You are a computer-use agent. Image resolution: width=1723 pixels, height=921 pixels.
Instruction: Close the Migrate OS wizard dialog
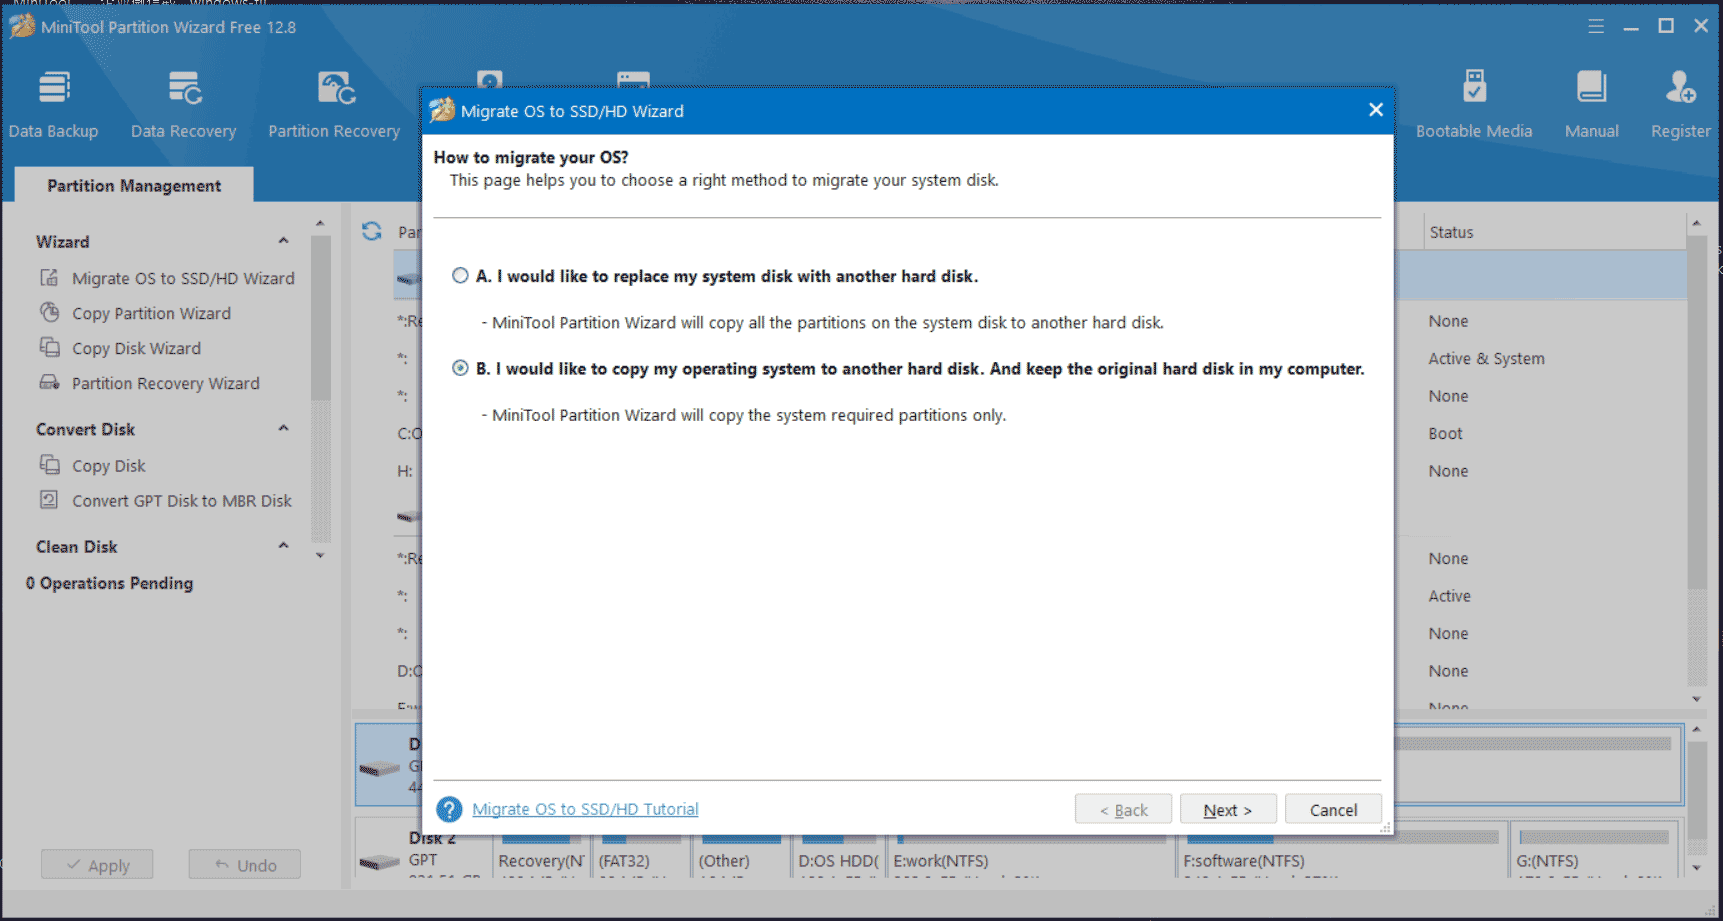(1376, 110)
